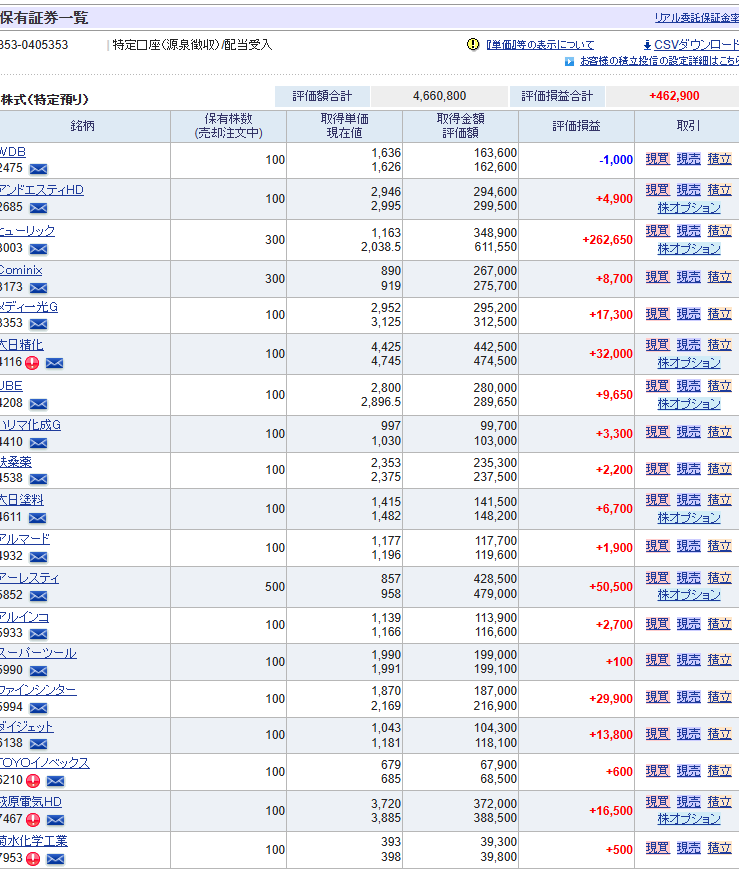This screenshot has width=739, height=873.
Task: Click the CSV download arrow icon
Action: tap(647, 45)
